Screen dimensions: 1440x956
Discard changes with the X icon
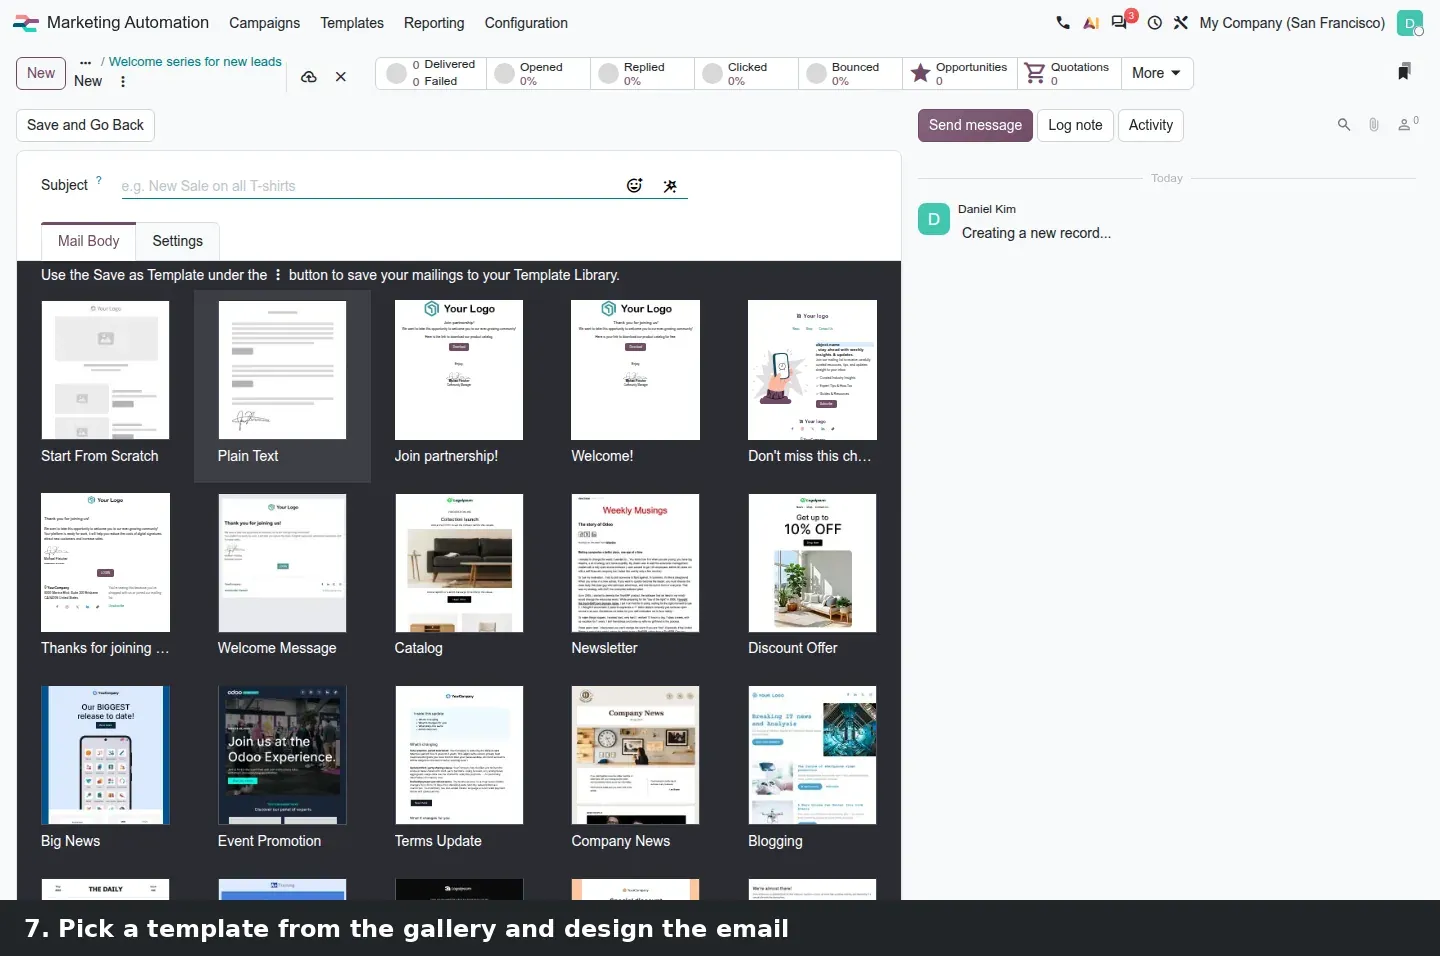coord(341,76)
